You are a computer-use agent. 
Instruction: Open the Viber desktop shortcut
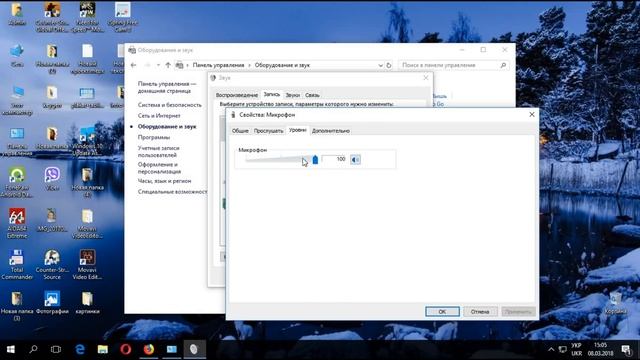[52, 179]
